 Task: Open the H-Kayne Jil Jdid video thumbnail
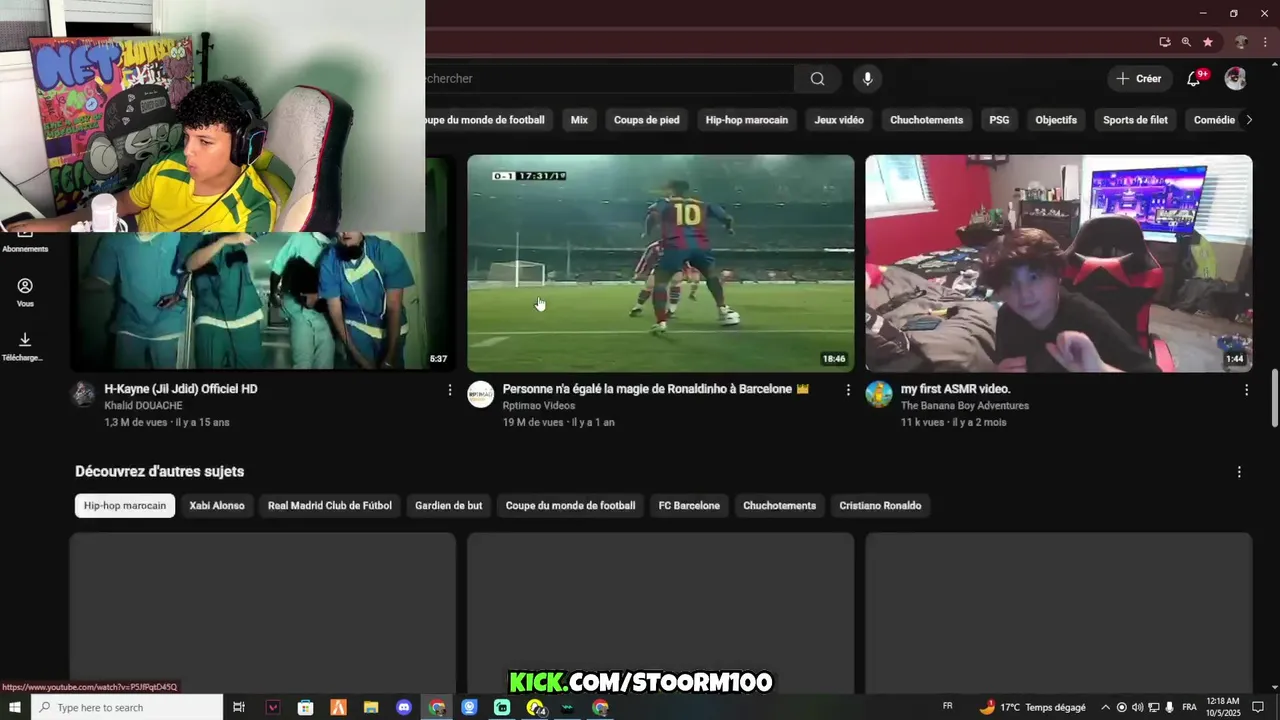point(263,300)
